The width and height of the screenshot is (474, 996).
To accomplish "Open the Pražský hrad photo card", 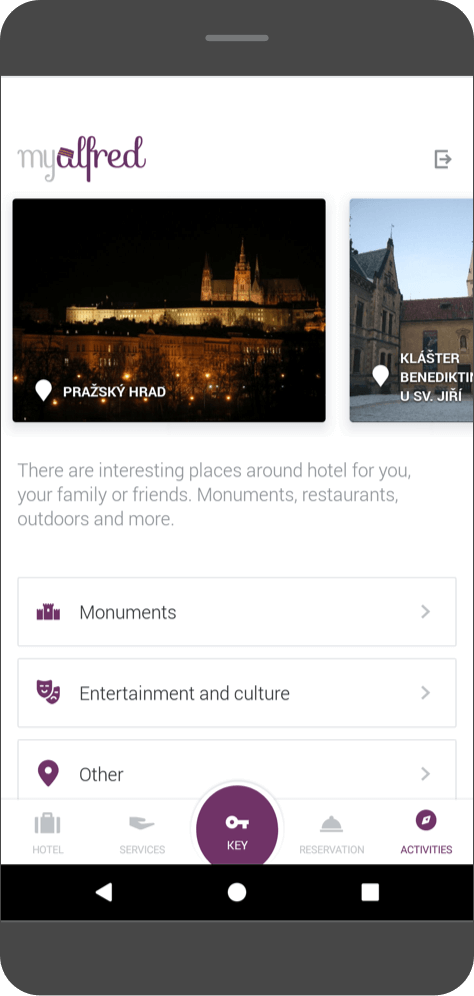I will coord(169,310).
